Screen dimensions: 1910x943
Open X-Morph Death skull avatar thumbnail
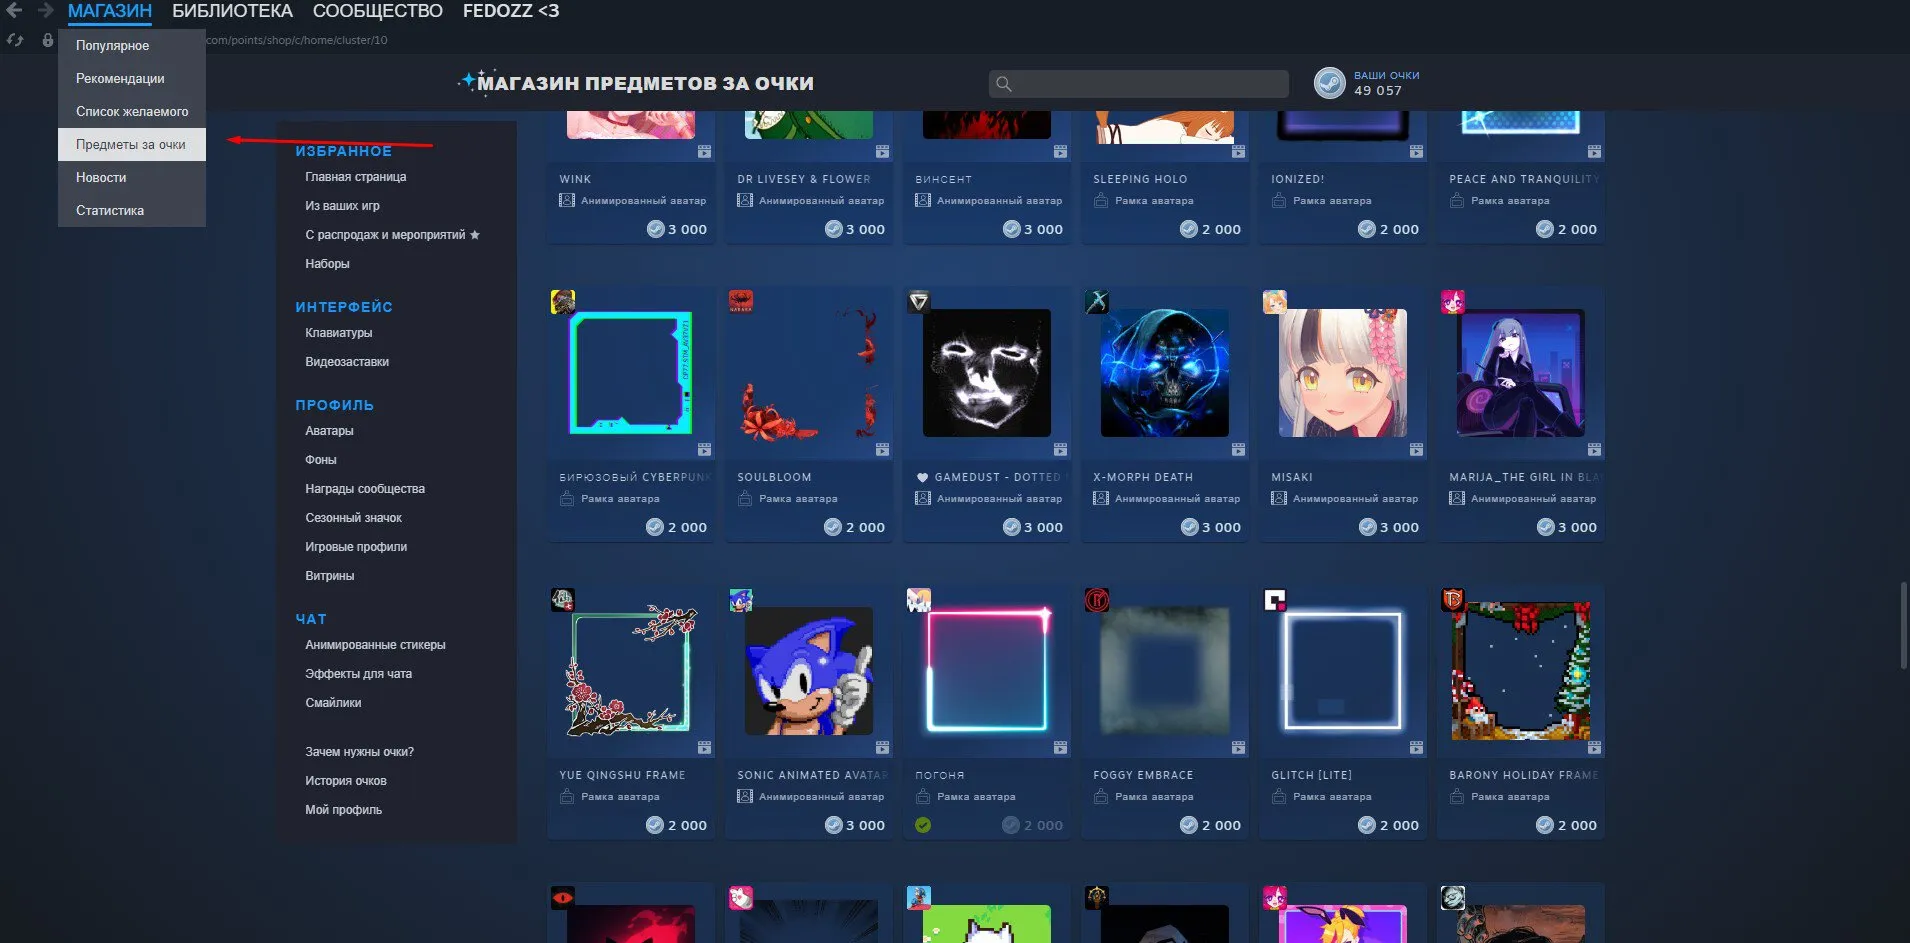click(x=1165, y=373)
